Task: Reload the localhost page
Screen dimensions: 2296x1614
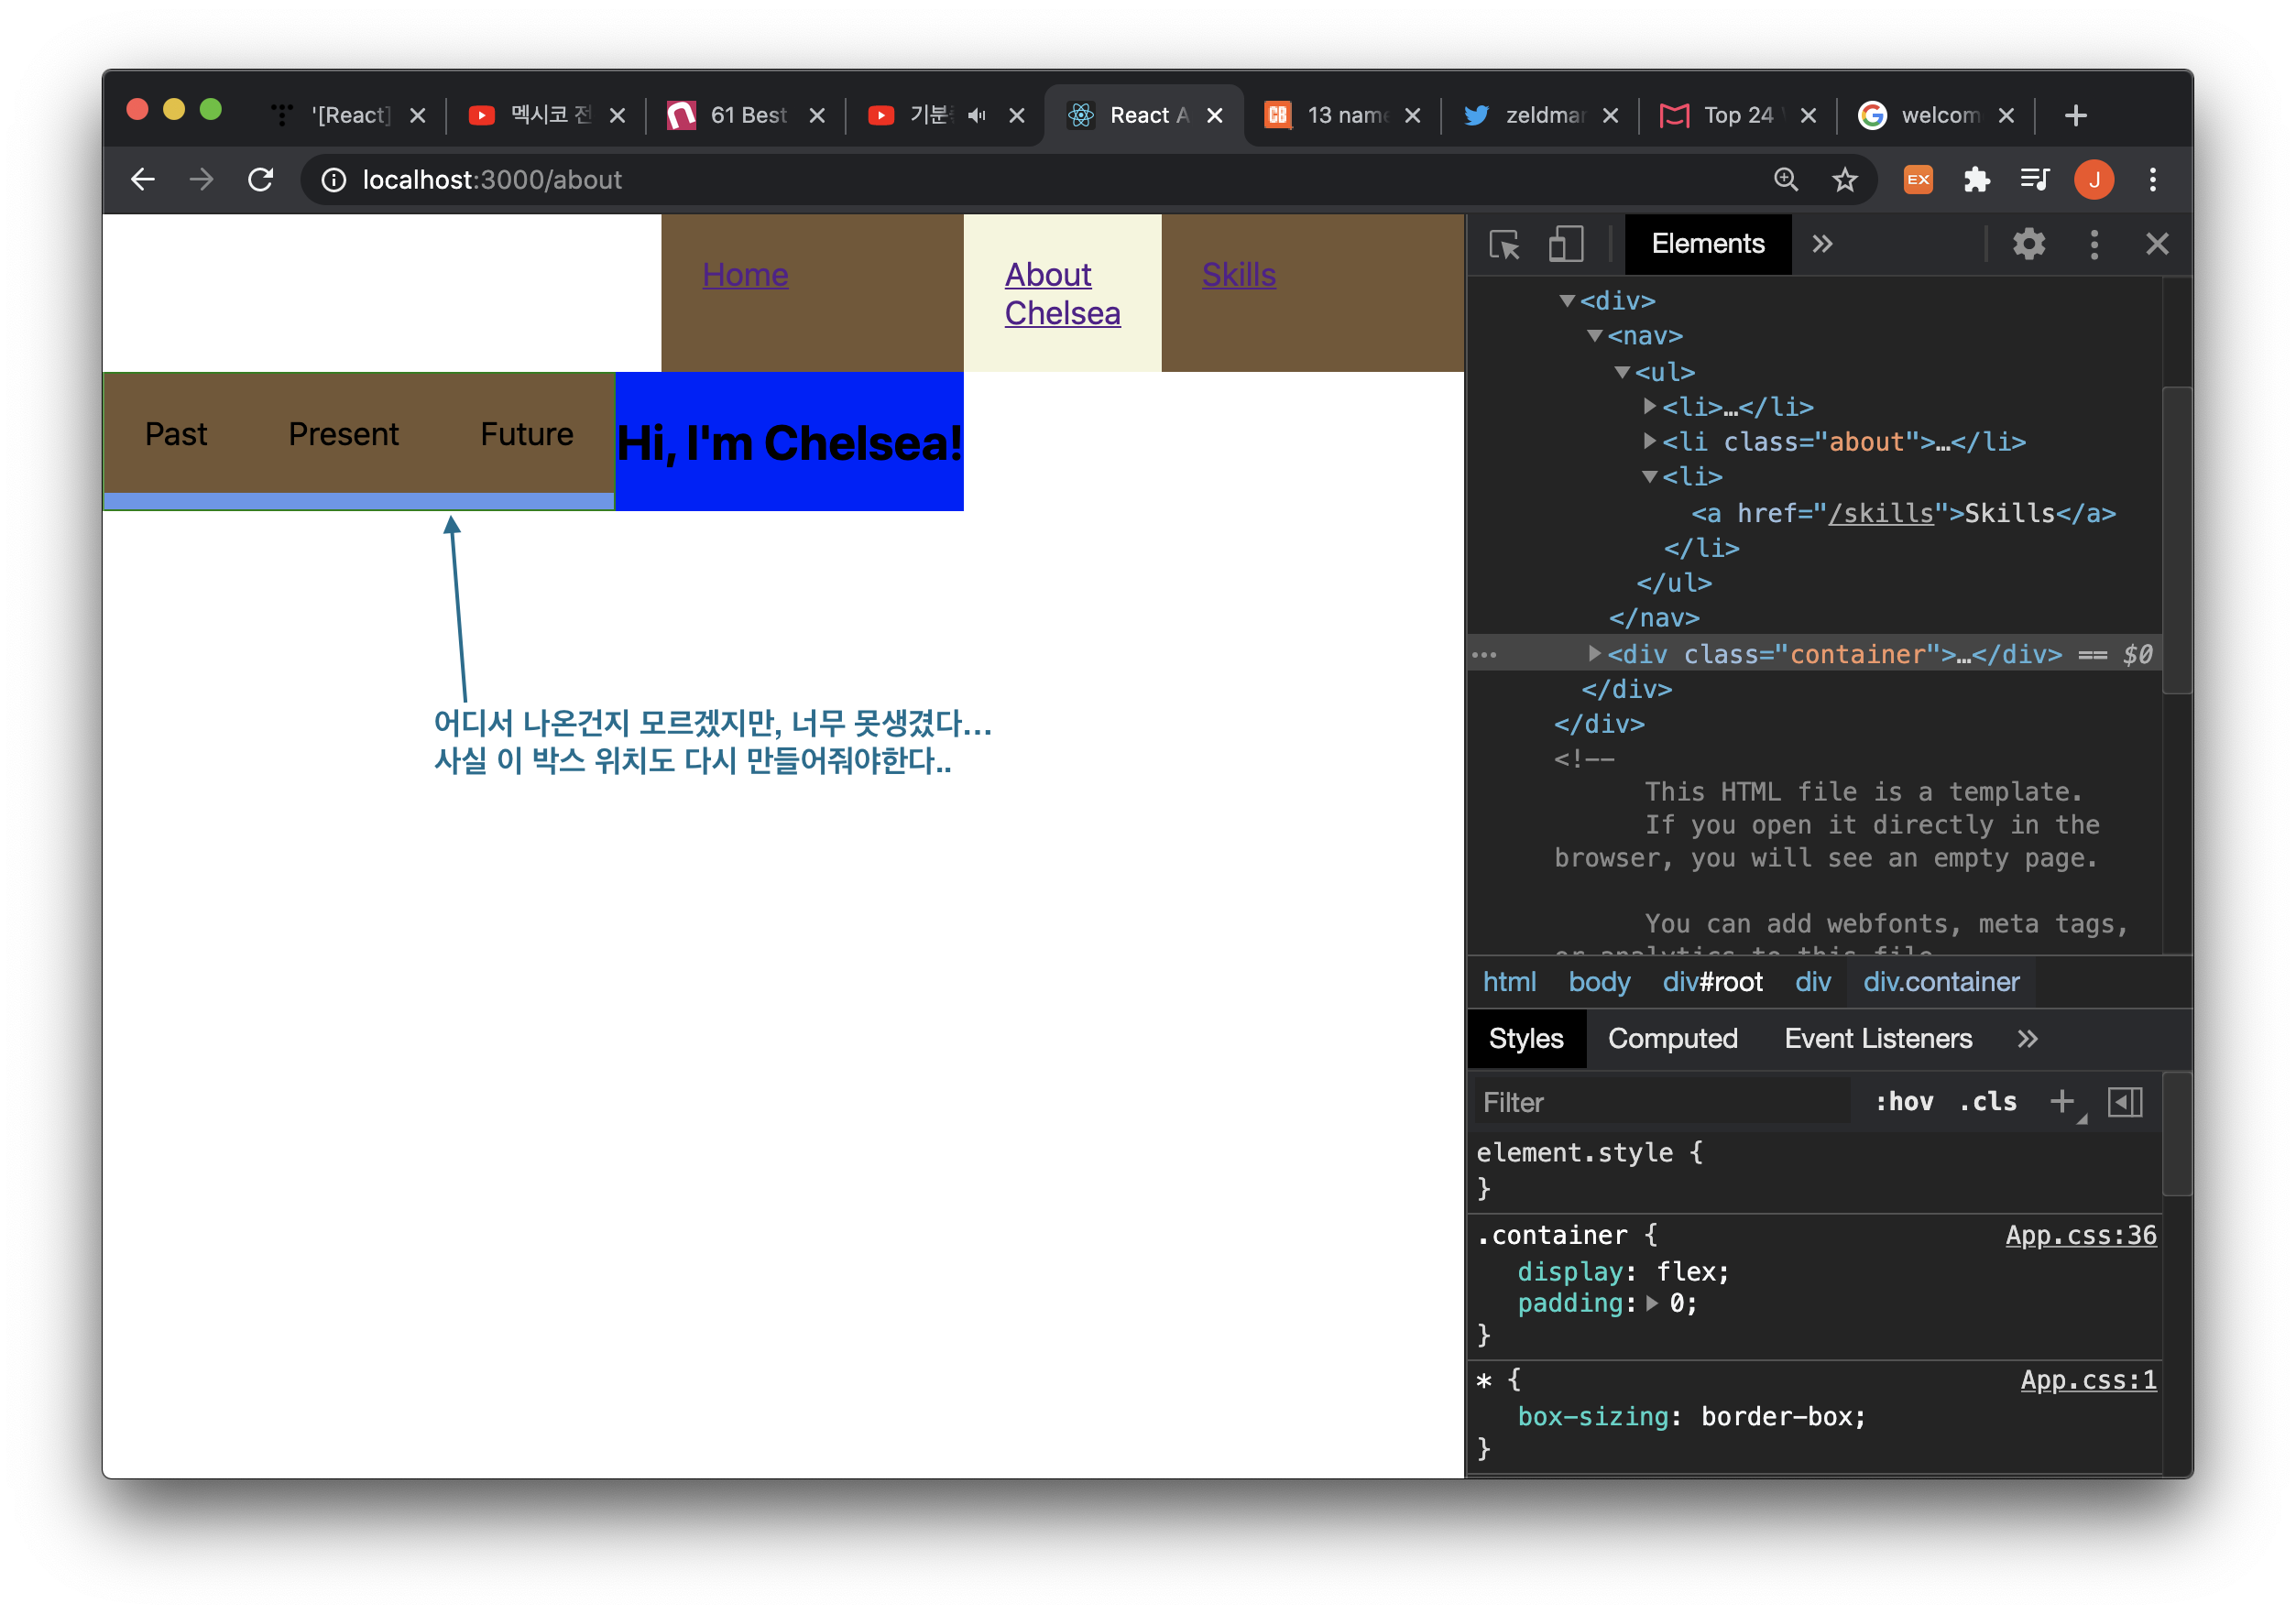Action: tap(261, 180)
